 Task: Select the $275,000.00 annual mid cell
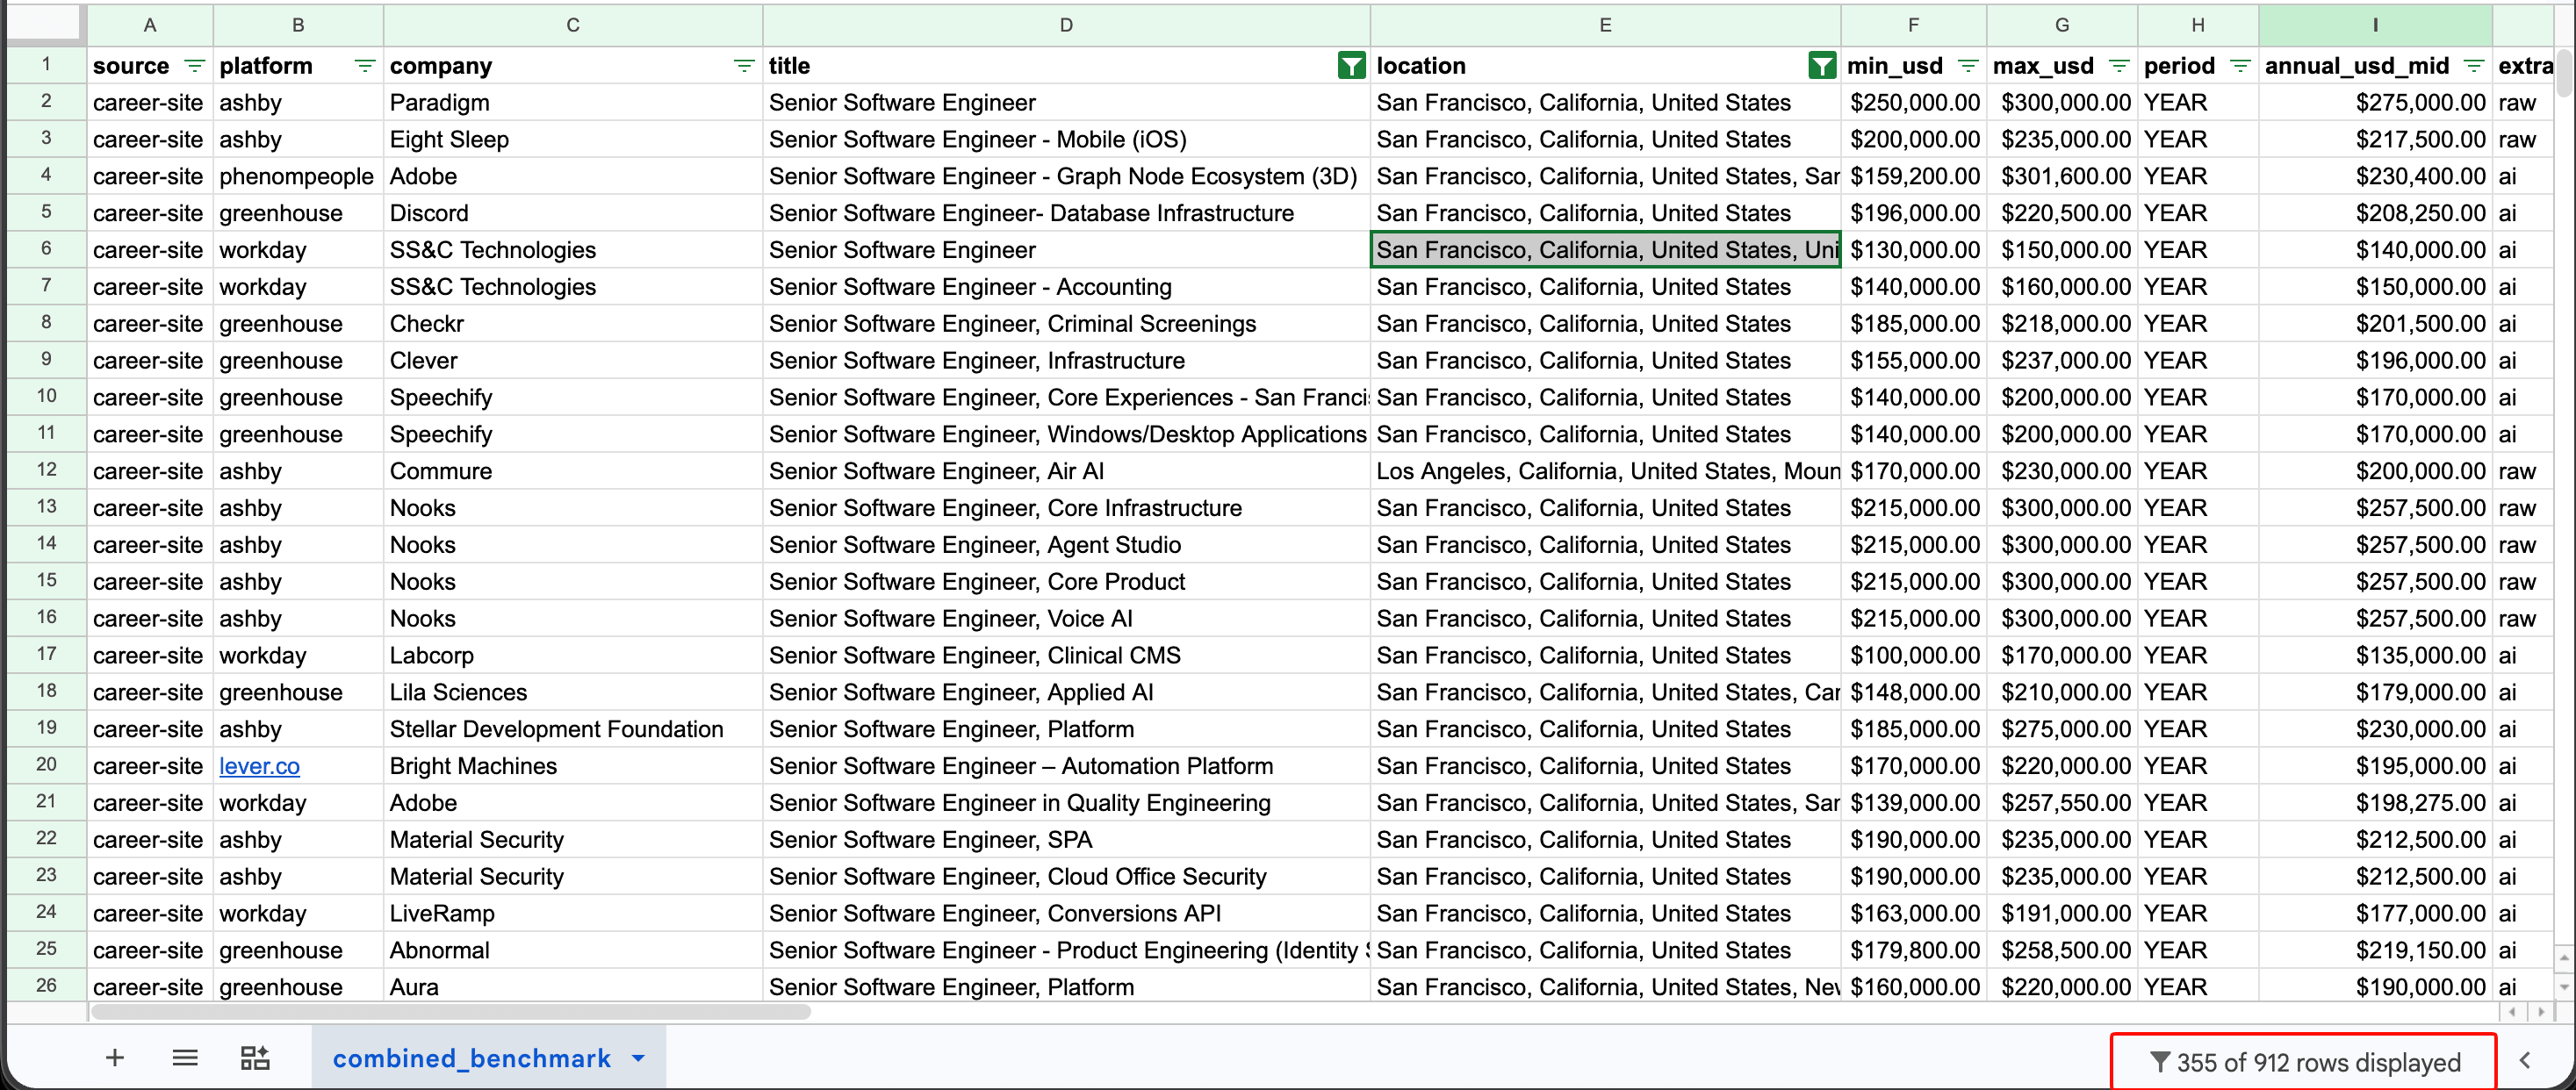[x=2375, y=102]
